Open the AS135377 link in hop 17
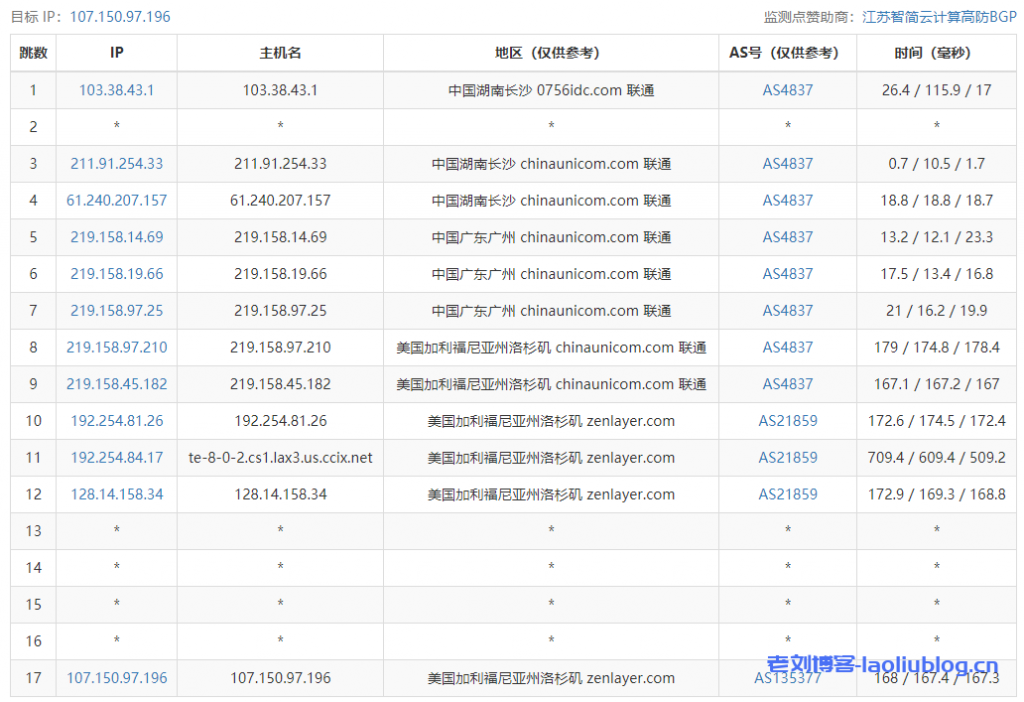This screenshot has height=702, width=1024. [787, 678]
